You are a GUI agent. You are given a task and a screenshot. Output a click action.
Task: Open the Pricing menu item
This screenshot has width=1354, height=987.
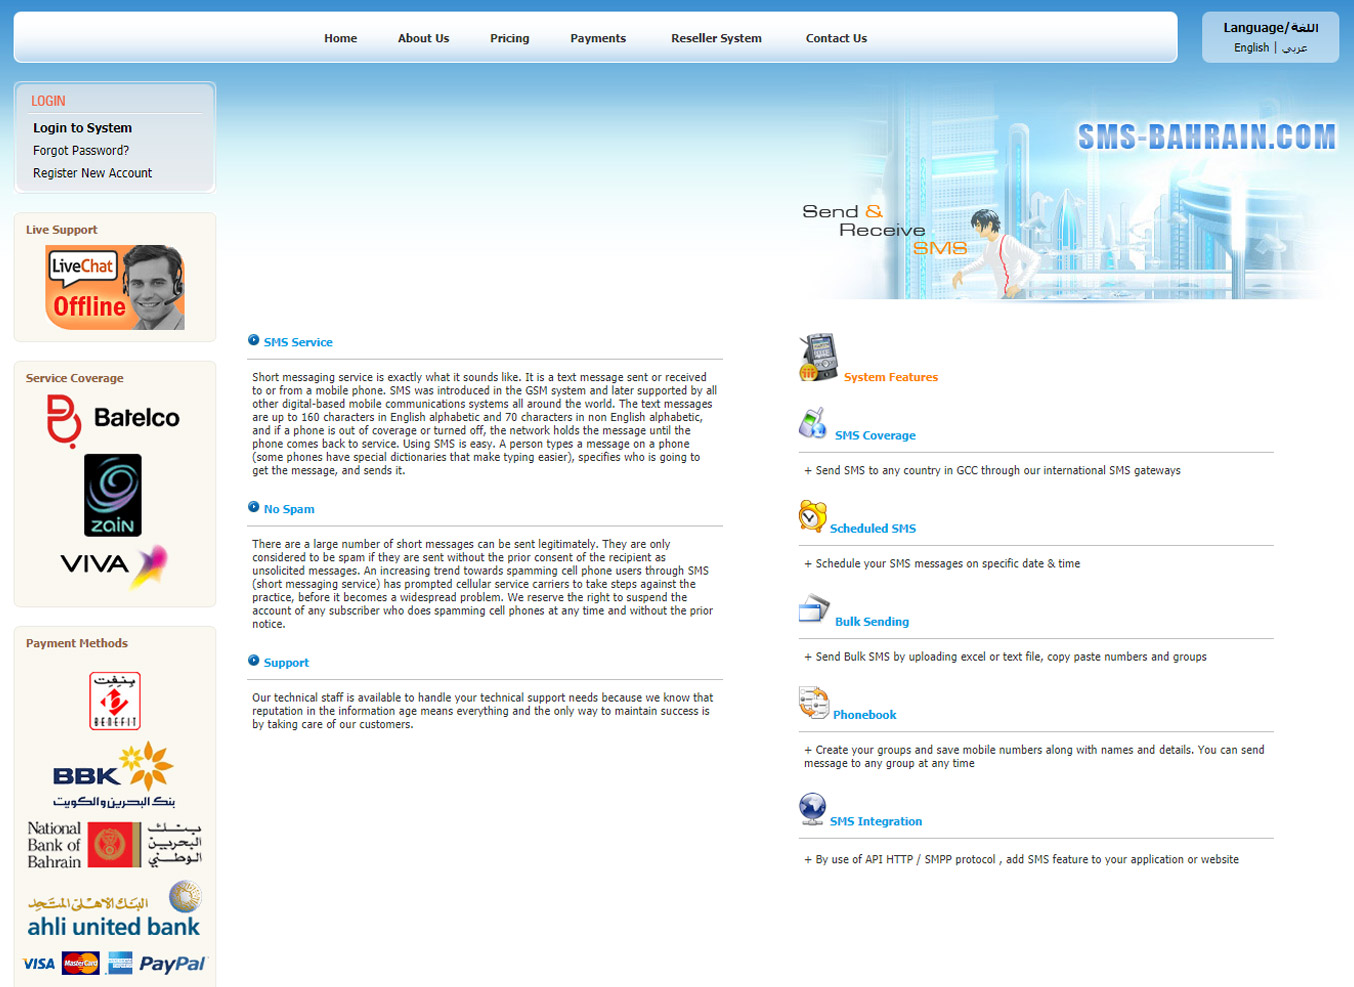pos(509,38)
